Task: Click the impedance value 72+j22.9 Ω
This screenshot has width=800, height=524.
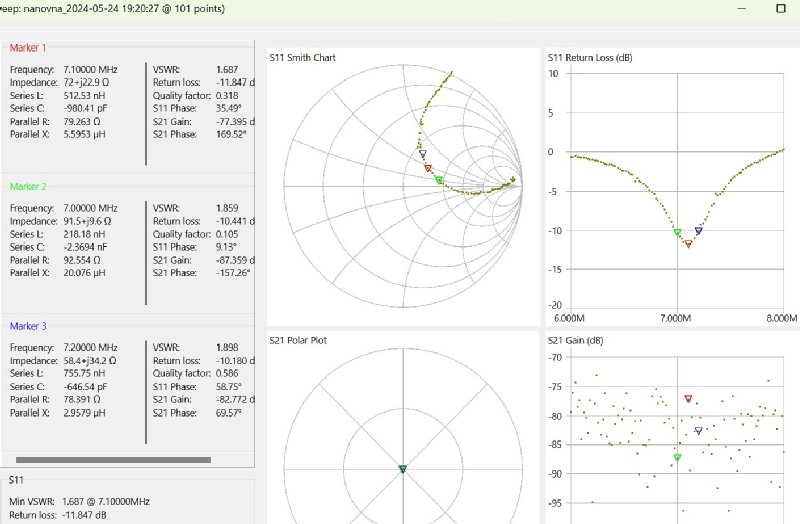Action: point(86,82)
